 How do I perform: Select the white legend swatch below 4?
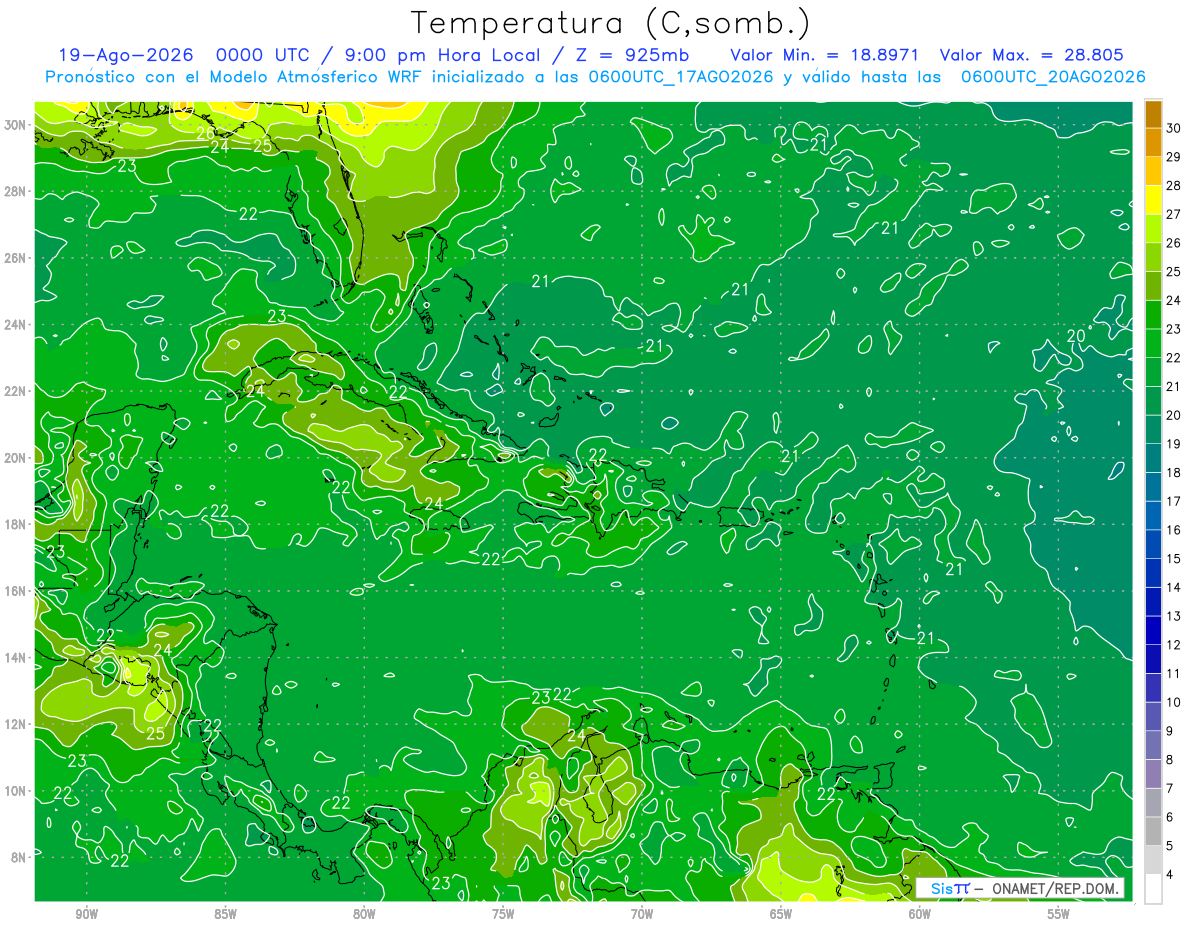(1153, 889)
